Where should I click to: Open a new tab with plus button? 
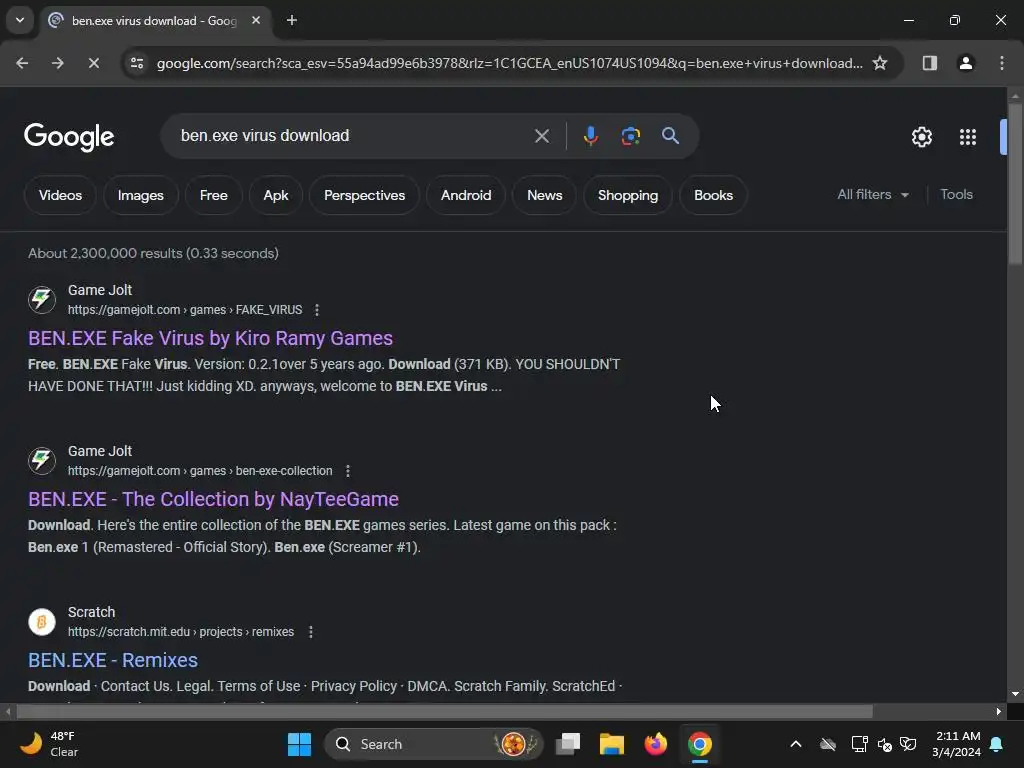292,20
